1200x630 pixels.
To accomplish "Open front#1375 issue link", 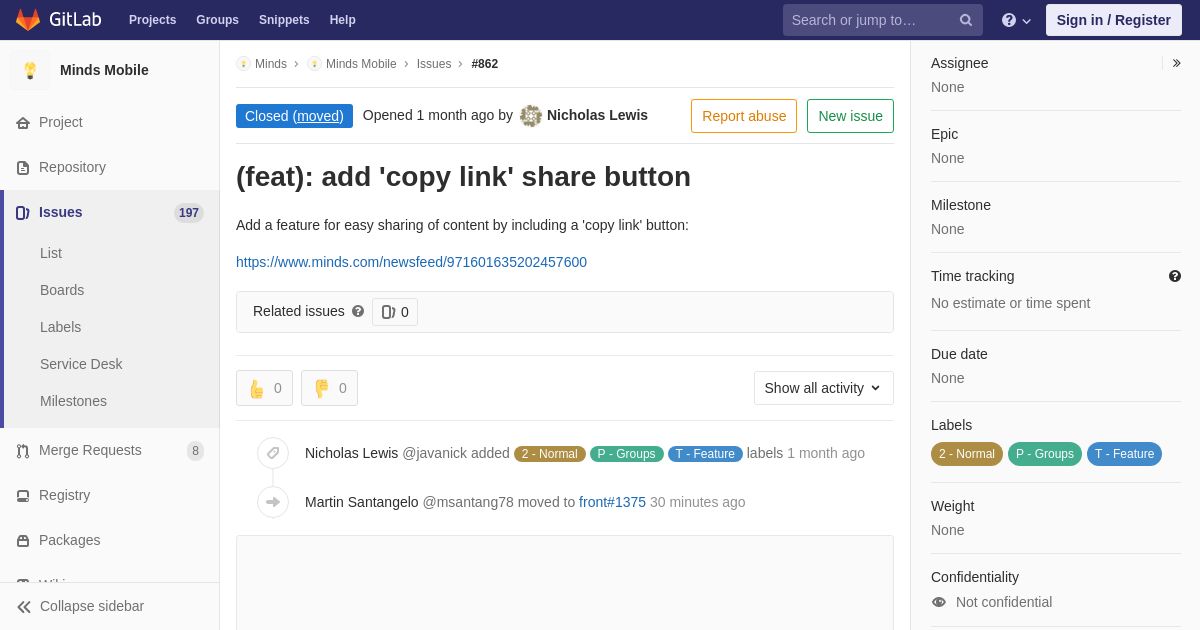I will (612, 502).
